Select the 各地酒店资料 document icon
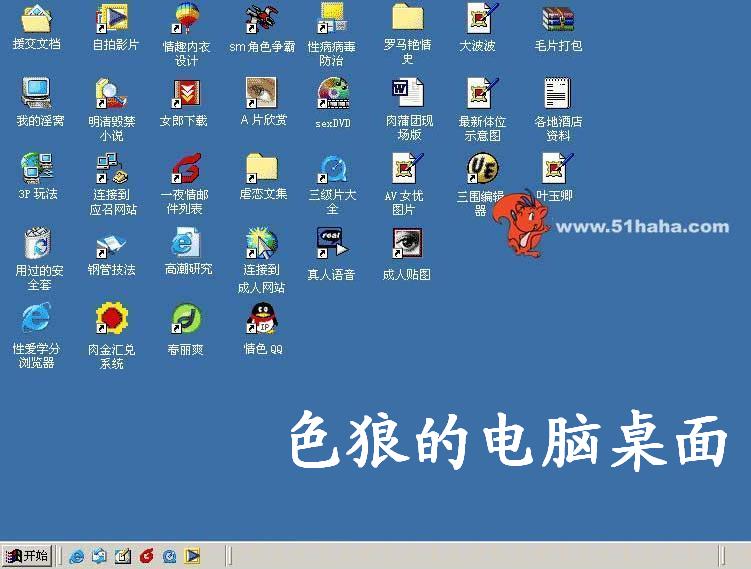 (x=557, y=94)
